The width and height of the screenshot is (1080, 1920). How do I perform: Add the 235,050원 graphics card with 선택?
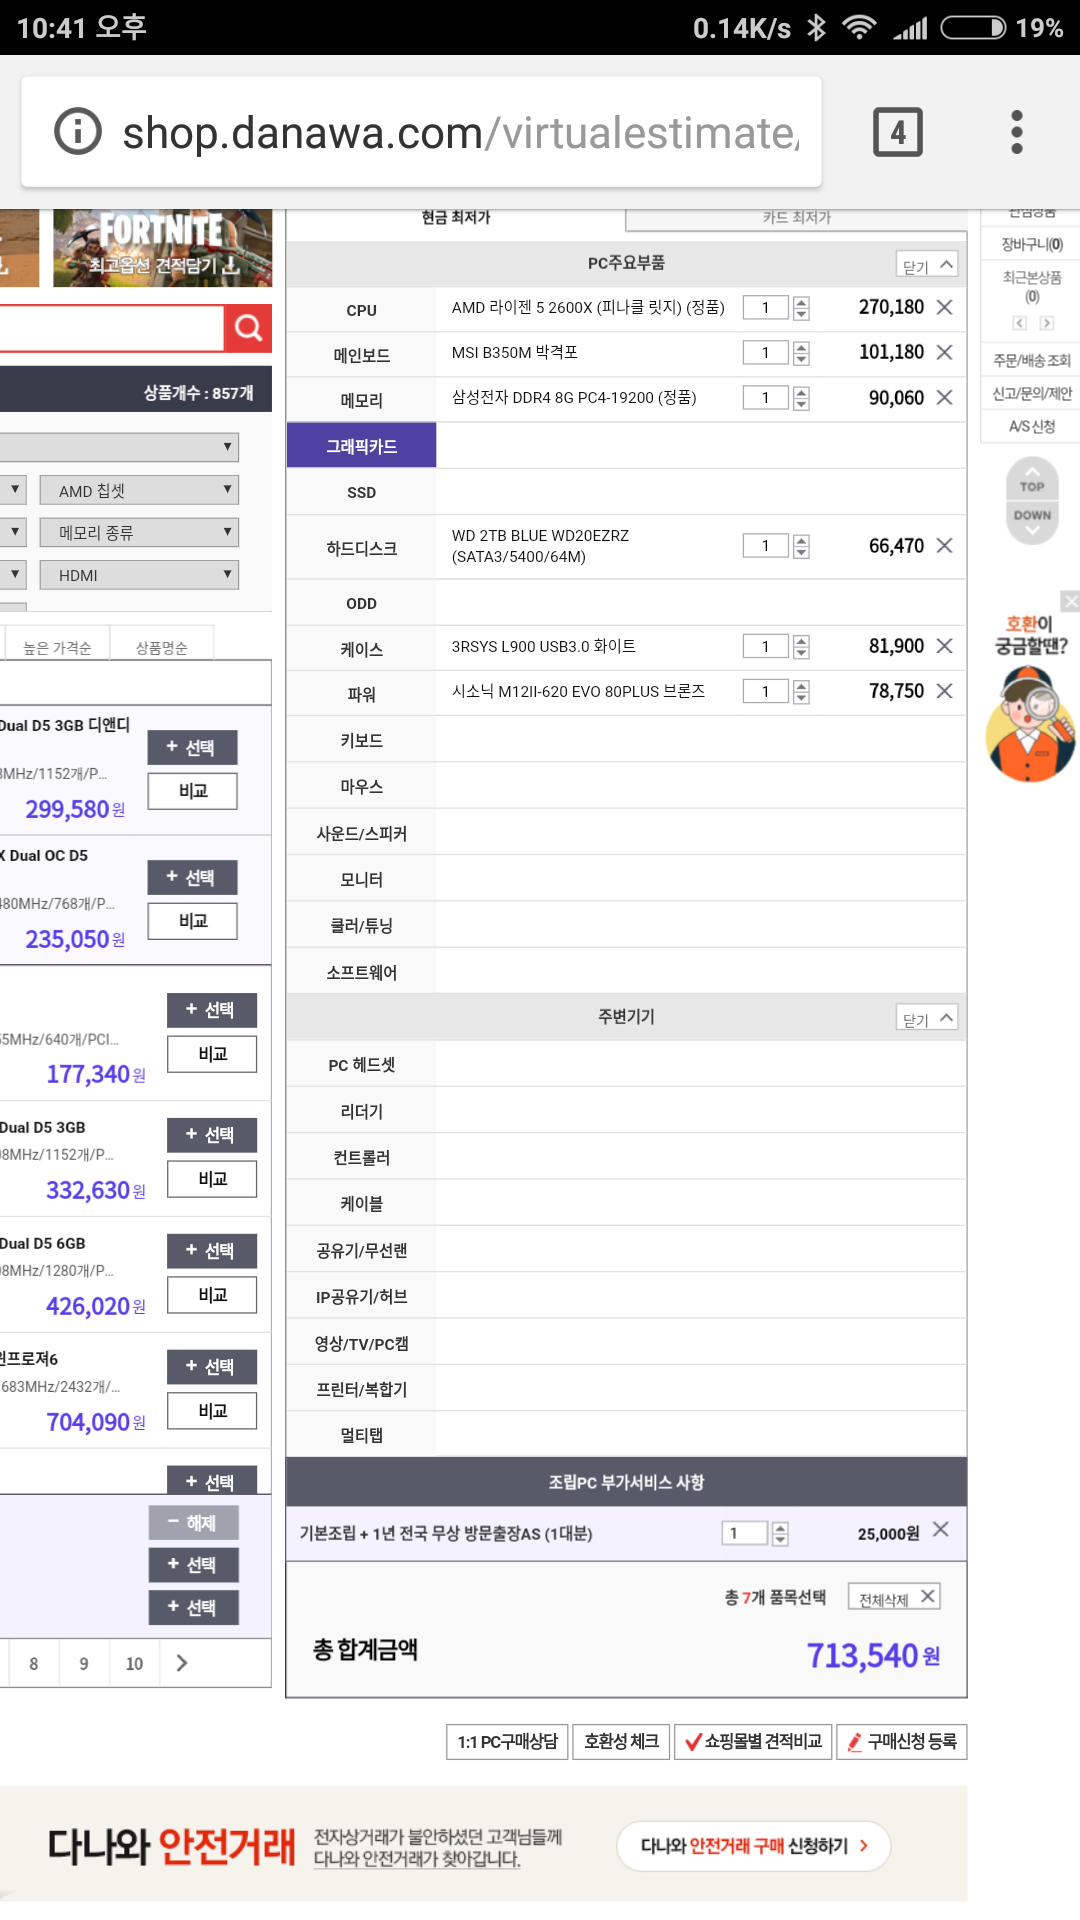pos(192,877)
